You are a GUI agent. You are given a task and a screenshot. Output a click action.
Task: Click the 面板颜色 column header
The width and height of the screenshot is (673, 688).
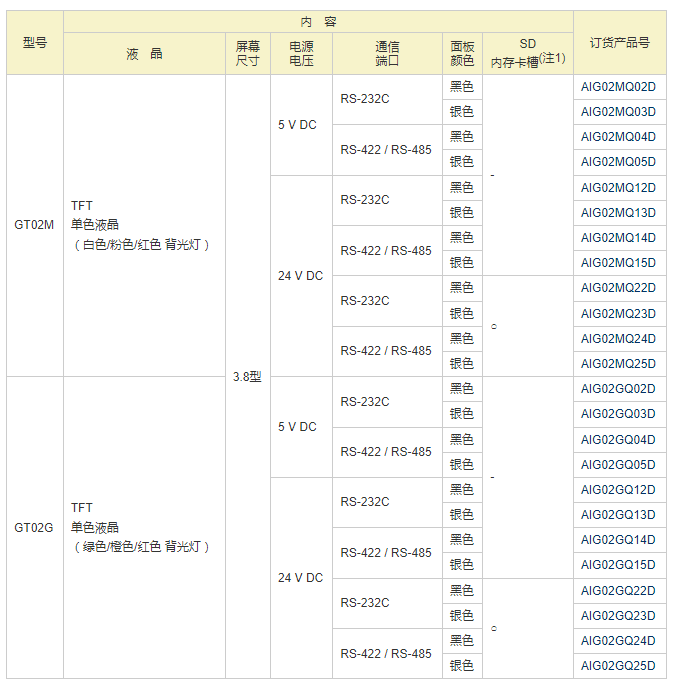(x=462, y=53)
